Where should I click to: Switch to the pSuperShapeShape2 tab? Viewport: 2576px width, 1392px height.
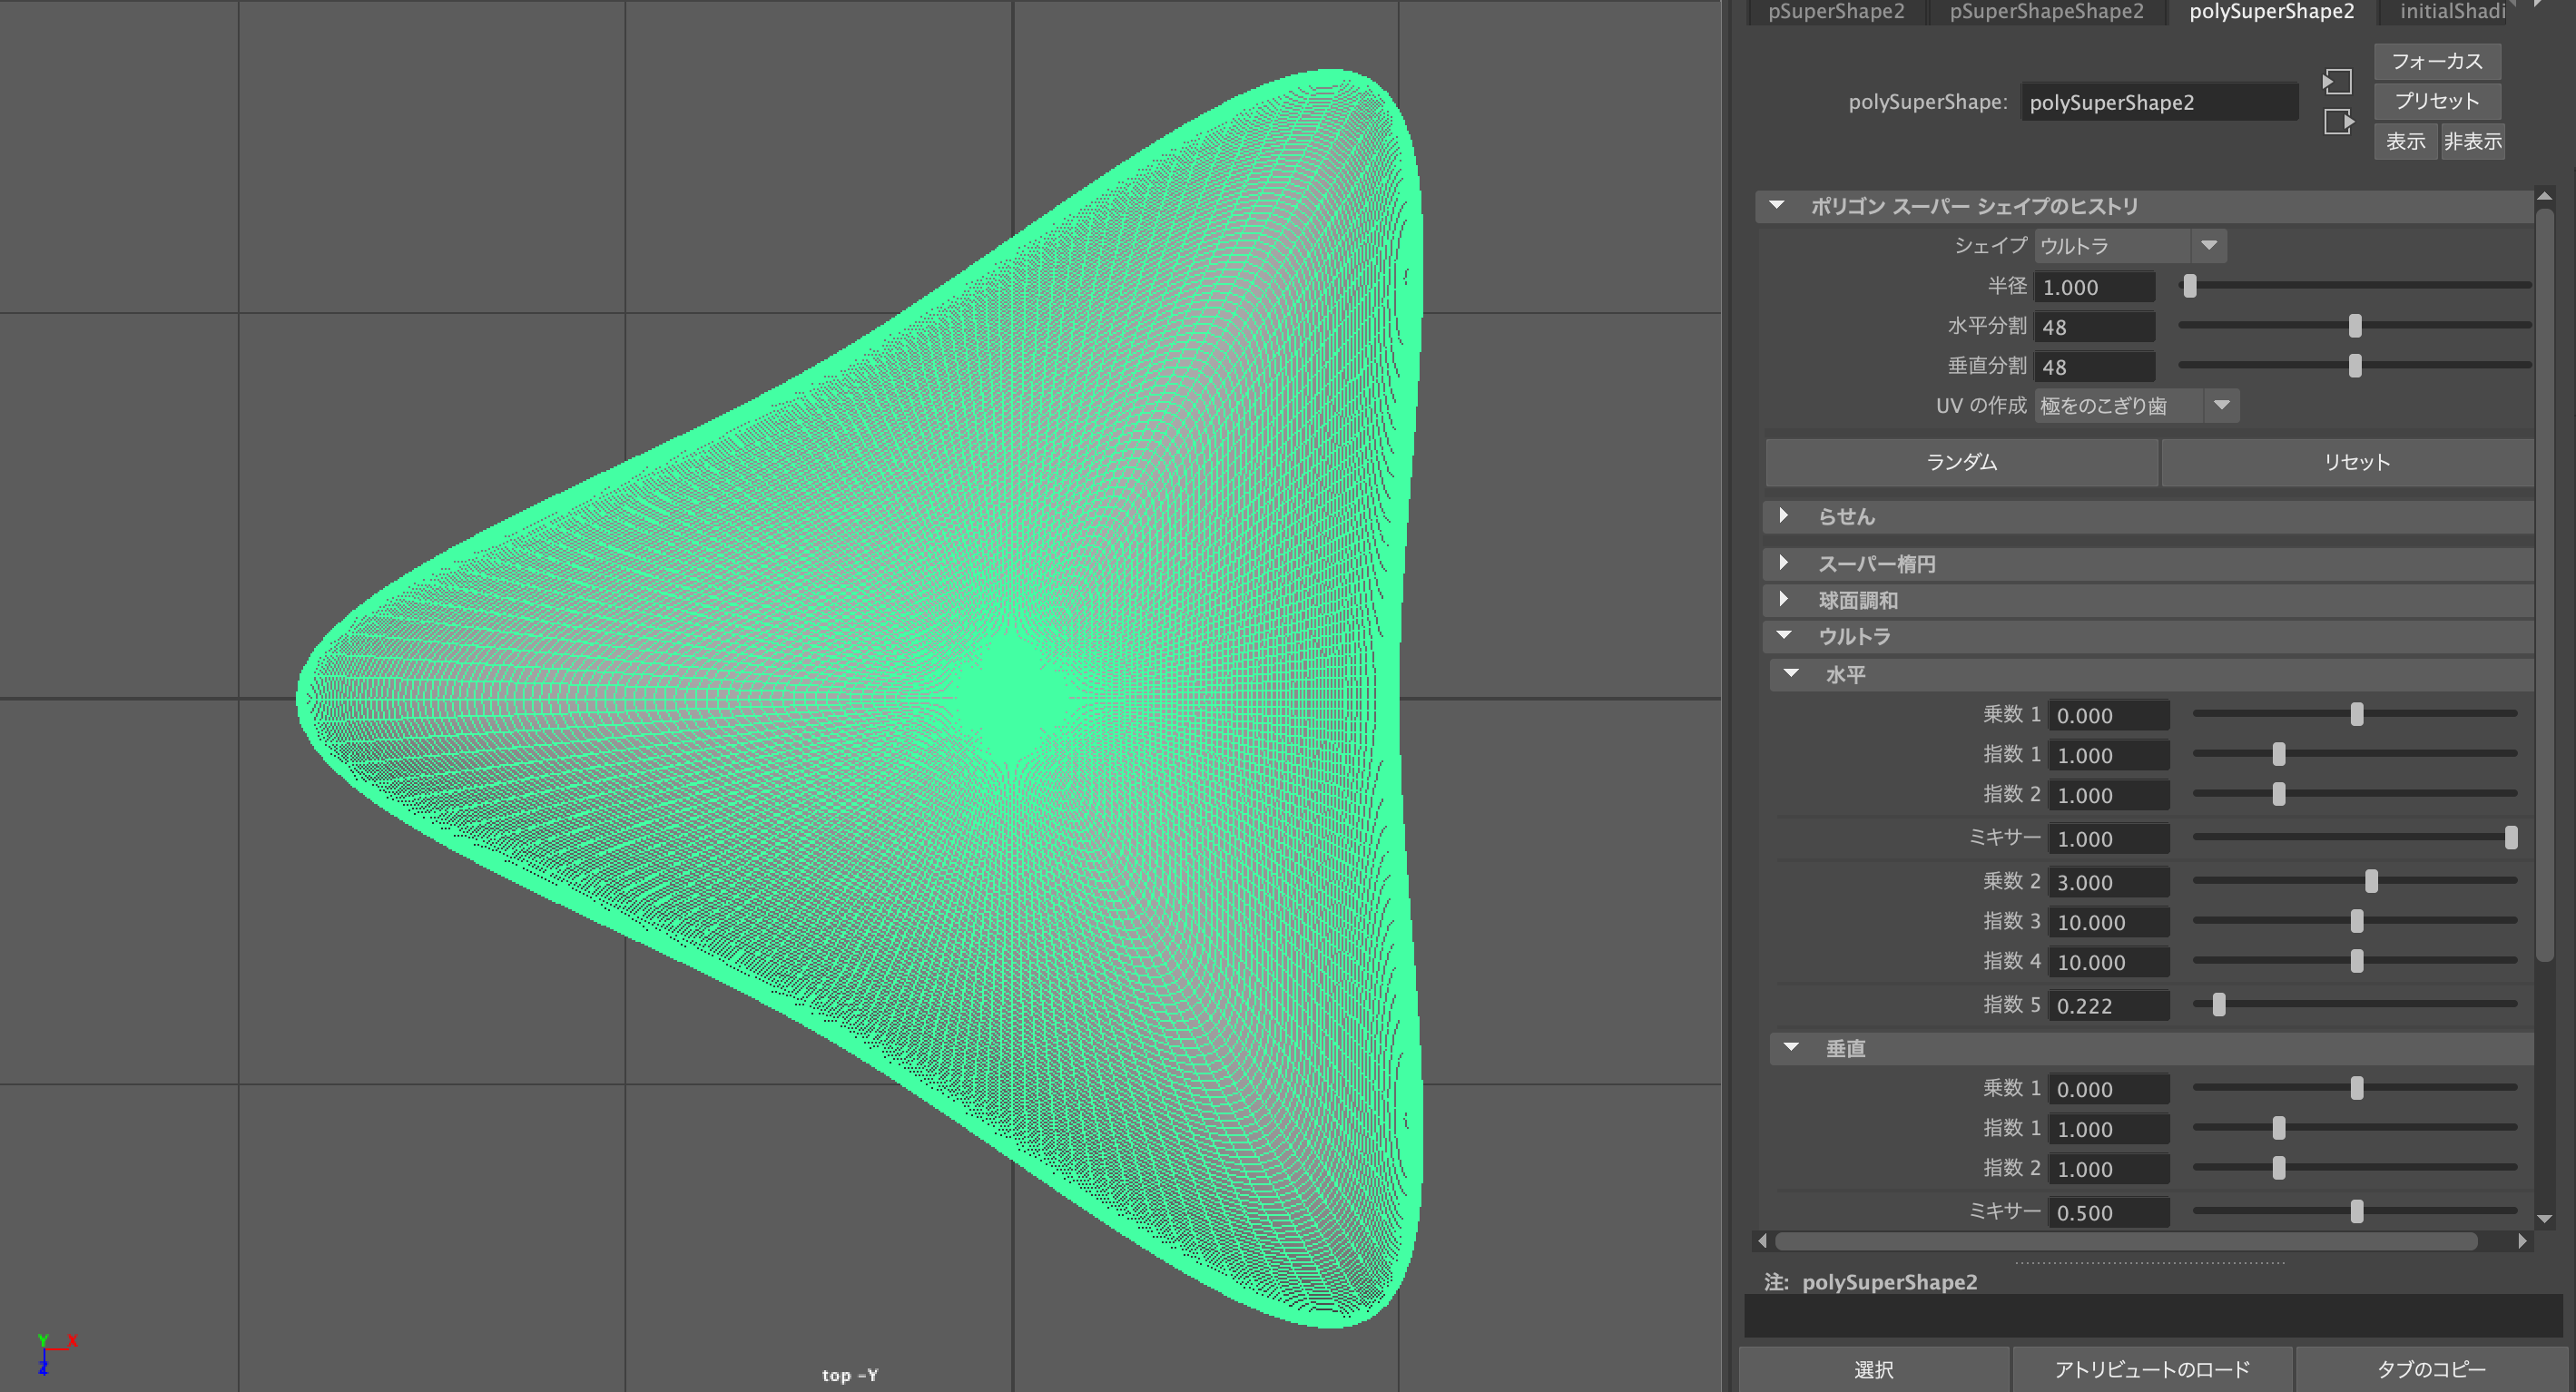(x=2046, y=12)
